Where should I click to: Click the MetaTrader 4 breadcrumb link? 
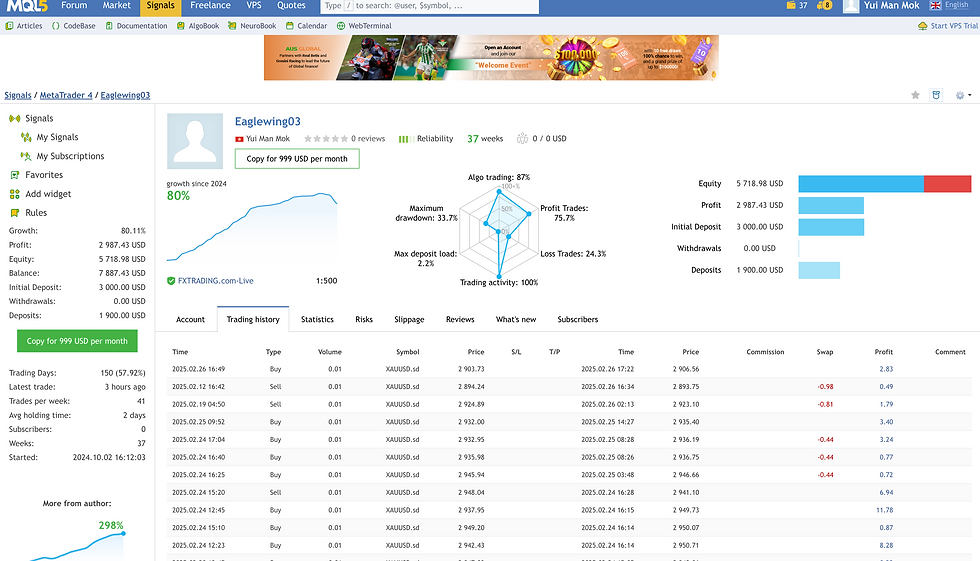[x=66, y=95]
